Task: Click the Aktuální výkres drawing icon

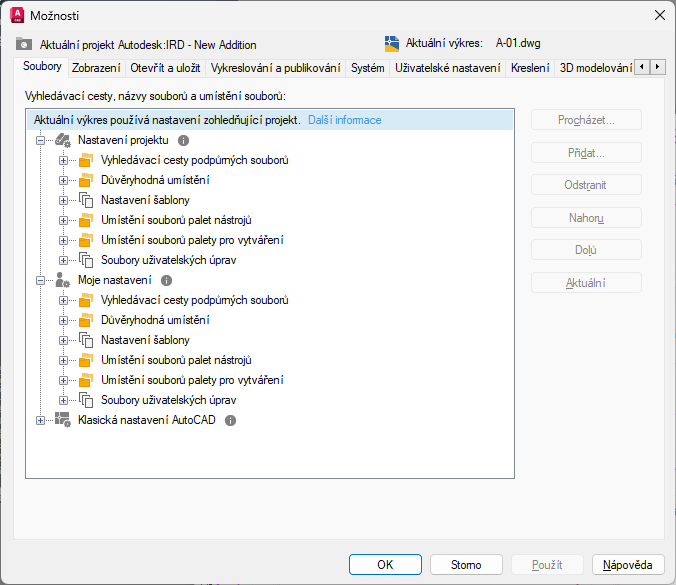Action: 392,44
